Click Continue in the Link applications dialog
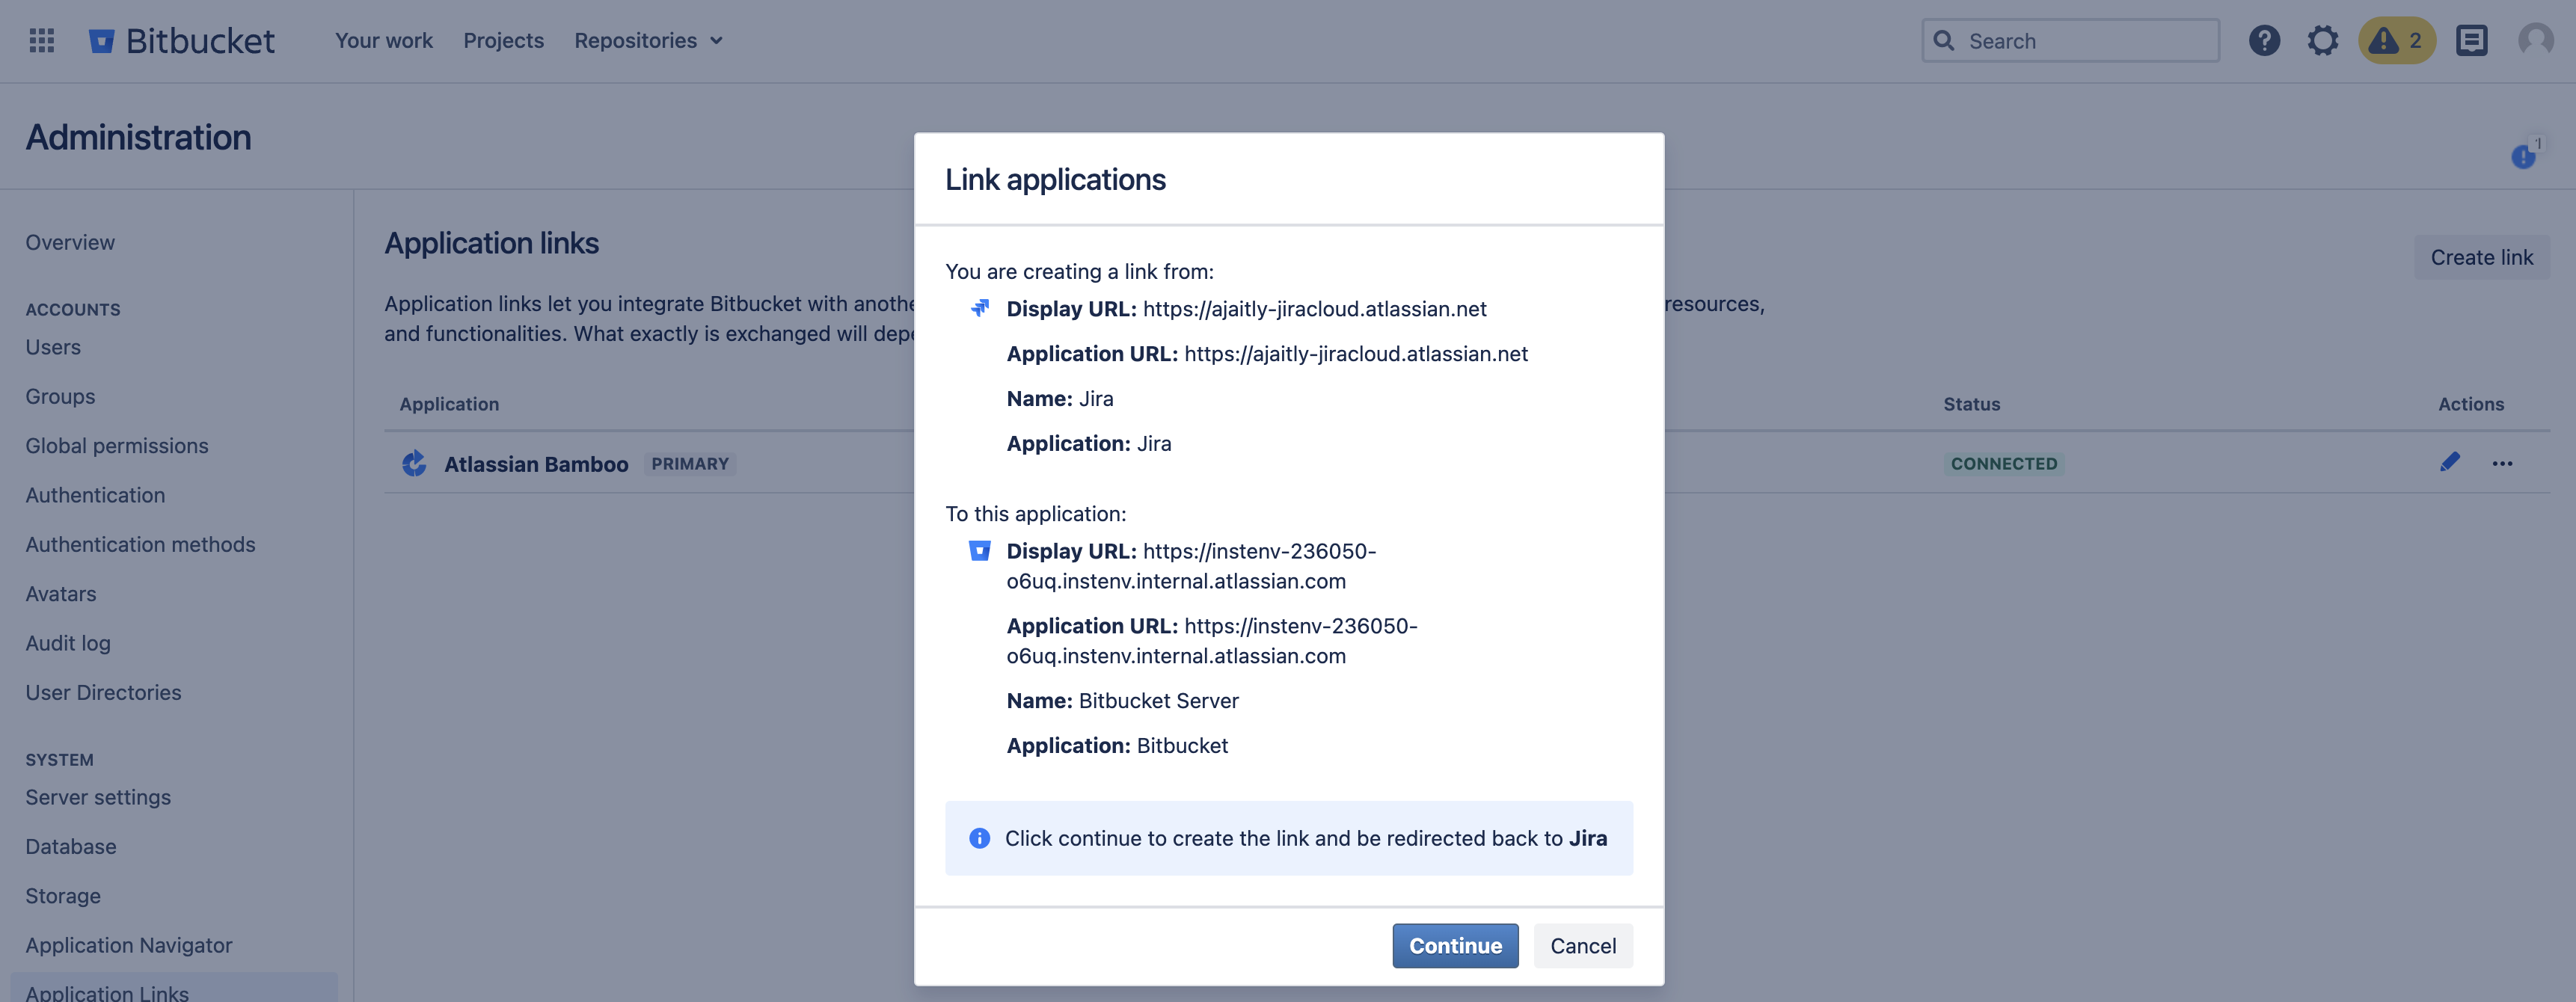 [1455, 945]
